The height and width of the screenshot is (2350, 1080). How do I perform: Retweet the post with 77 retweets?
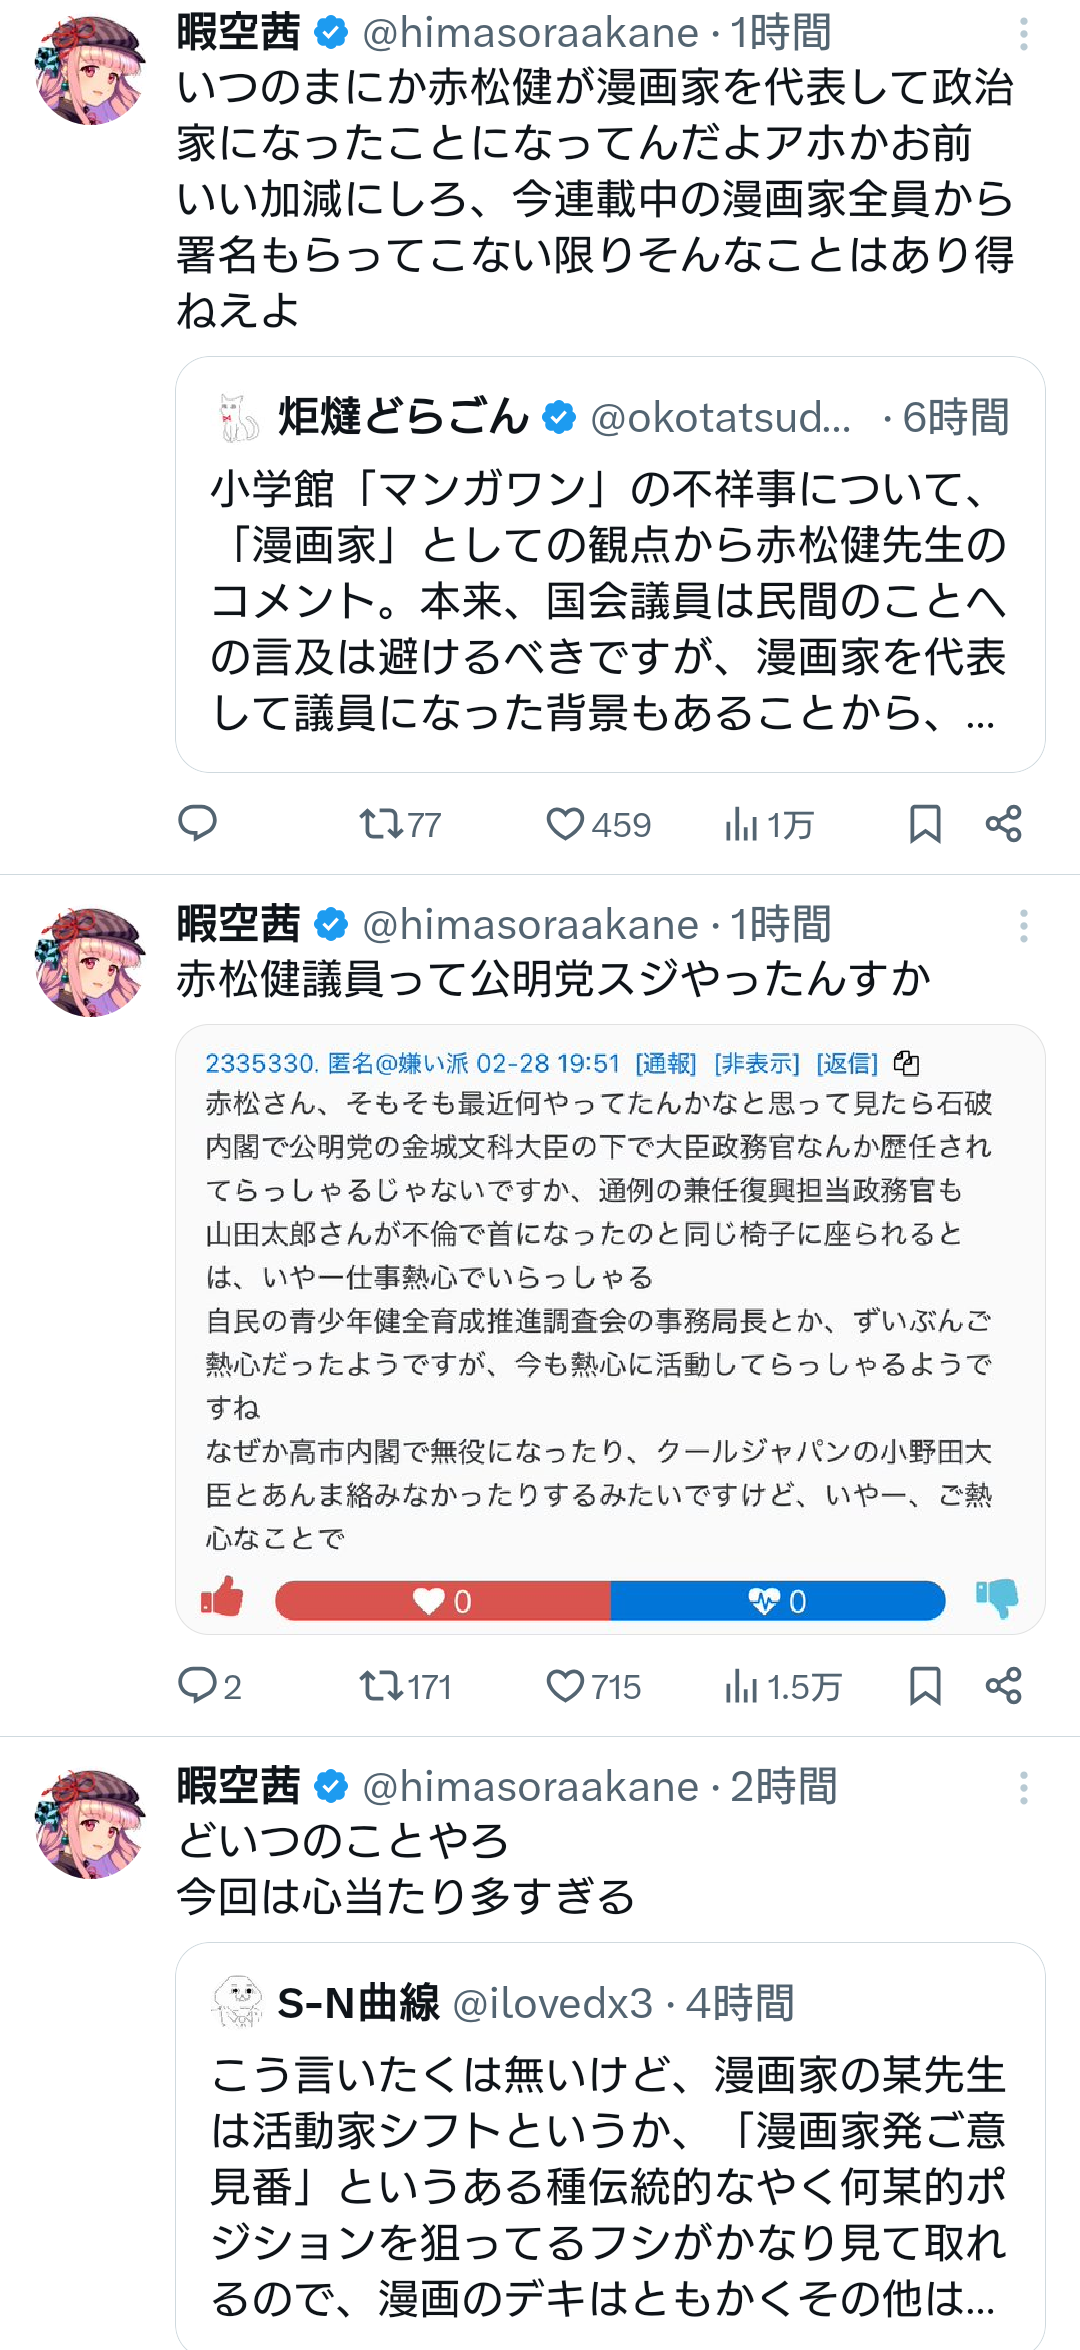coord(382,824)
